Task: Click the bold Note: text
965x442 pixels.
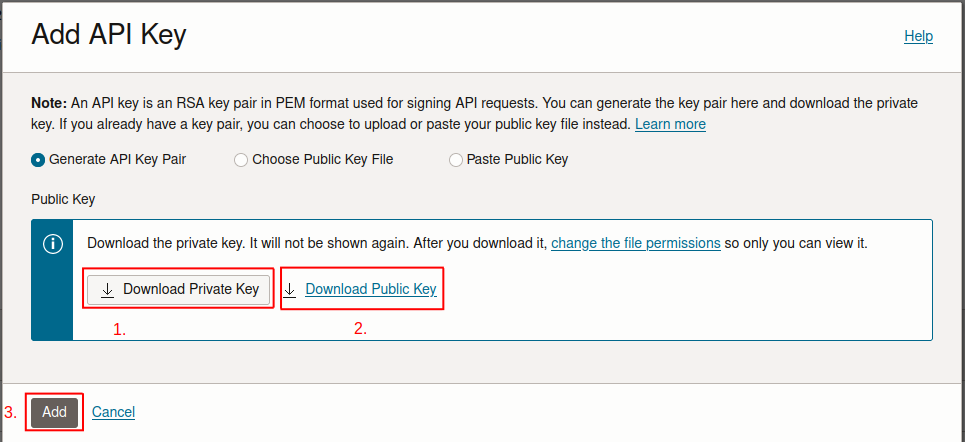Action: (49, 103)
